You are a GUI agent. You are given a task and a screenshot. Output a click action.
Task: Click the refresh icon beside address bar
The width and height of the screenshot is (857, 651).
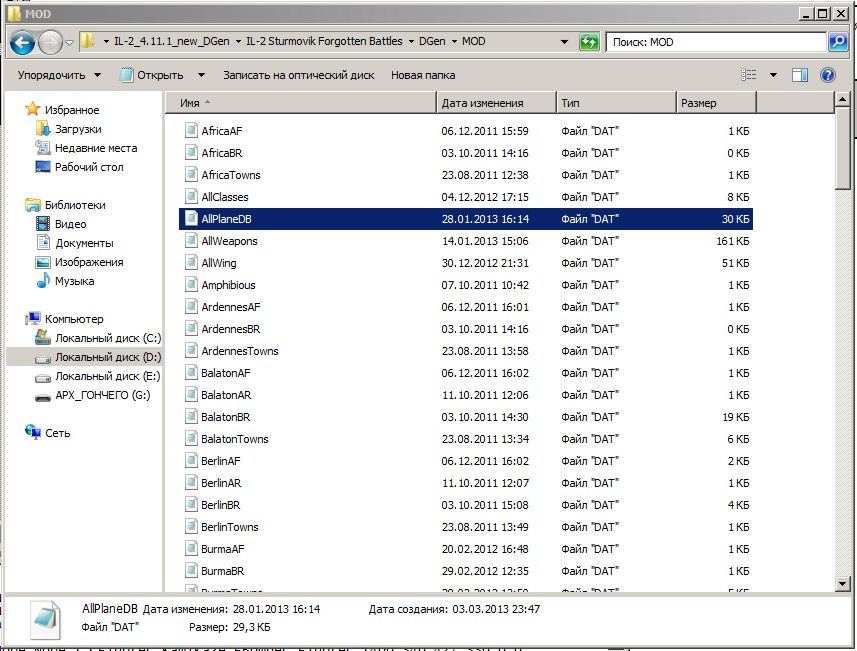point(589,42)
